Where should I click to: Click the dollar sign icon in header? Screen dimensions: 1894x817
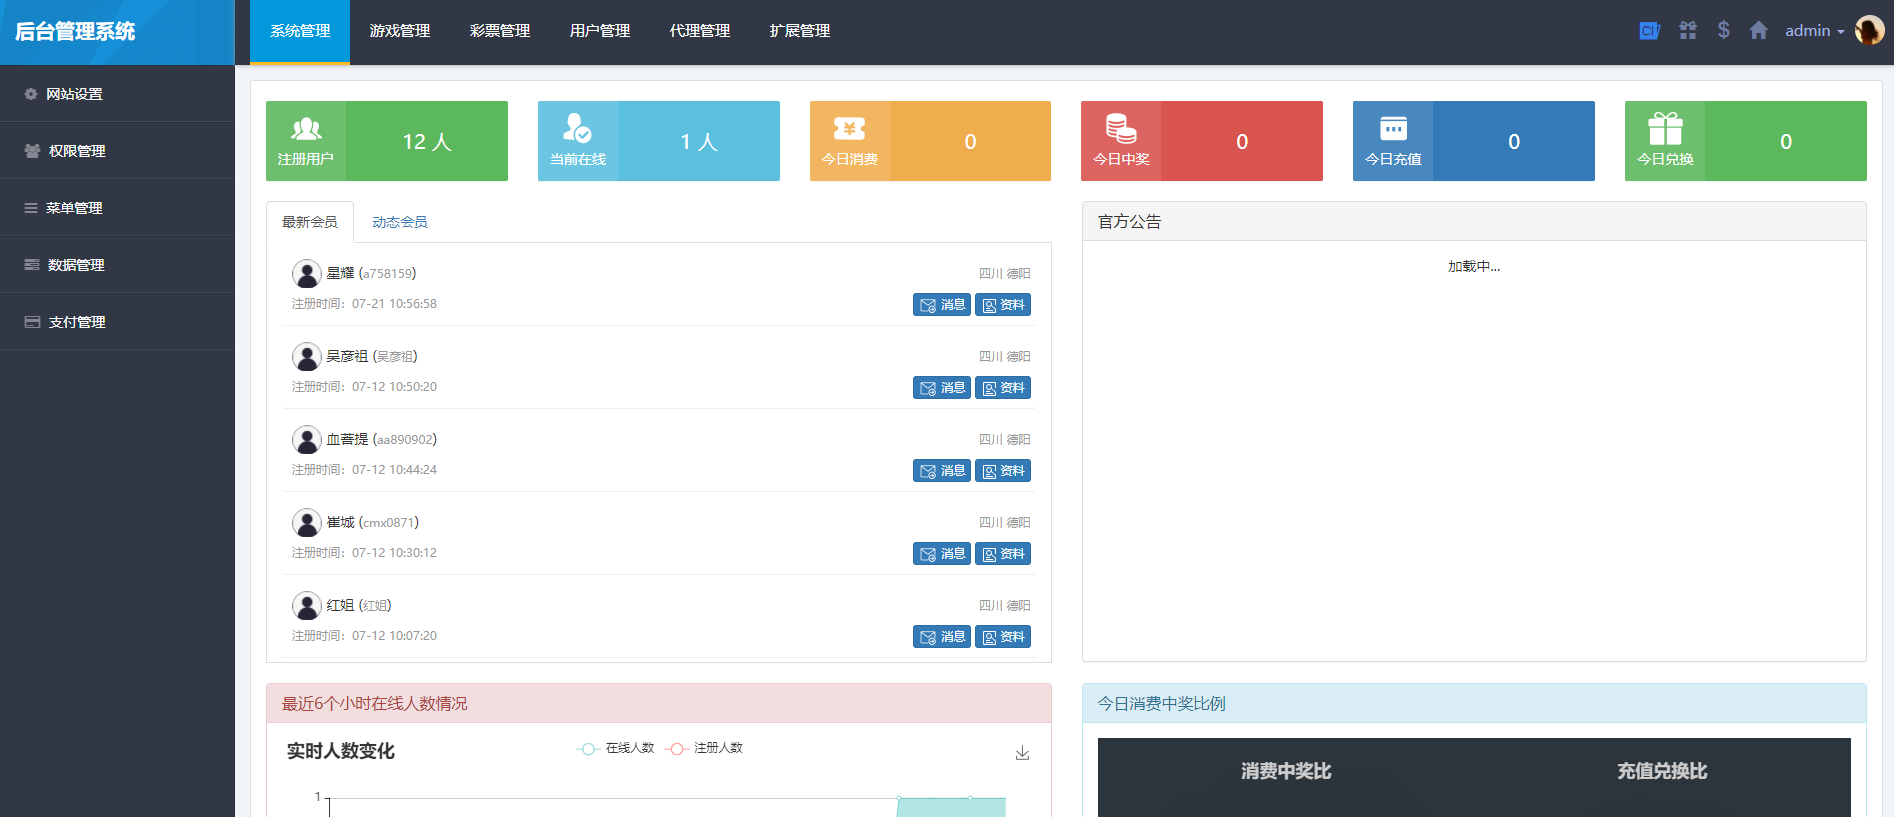pos(1723,31)
